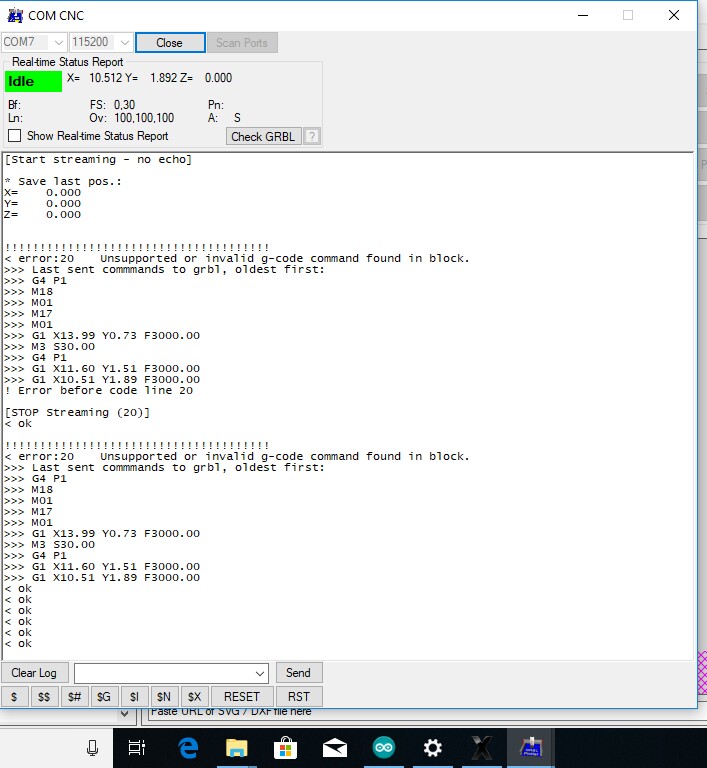Click the $$ settings command button
The height and width of the screenshot is (768, 707).
pyautogui.click(x=44, y=696)
